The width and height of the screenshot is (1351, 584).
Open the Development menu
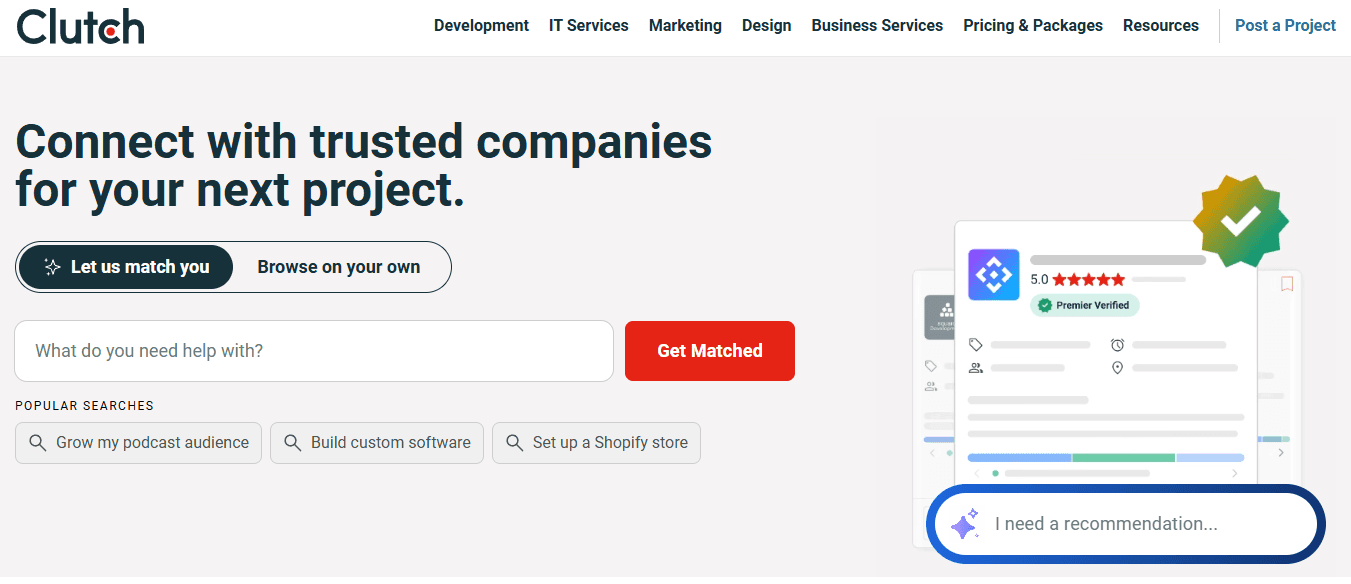coord(481,26)
